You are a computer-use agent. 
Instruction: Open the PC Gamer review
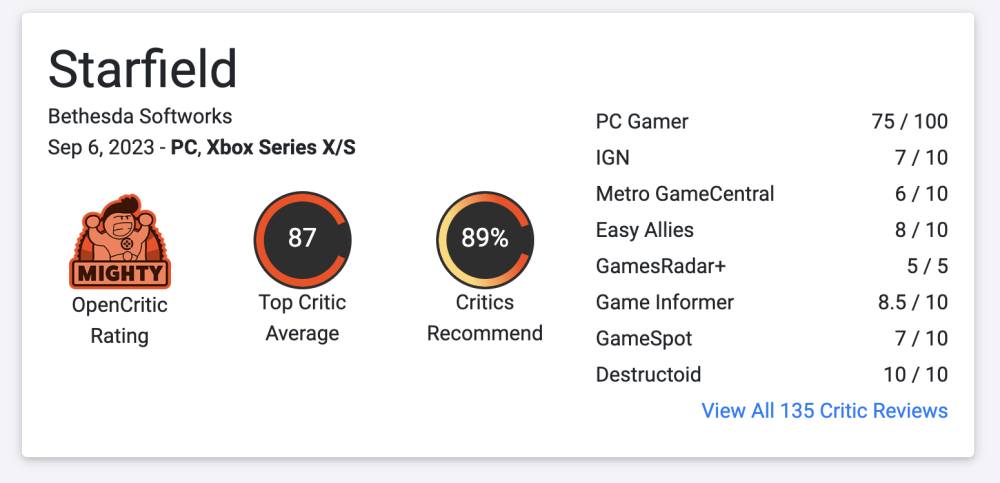click(642, 122)
